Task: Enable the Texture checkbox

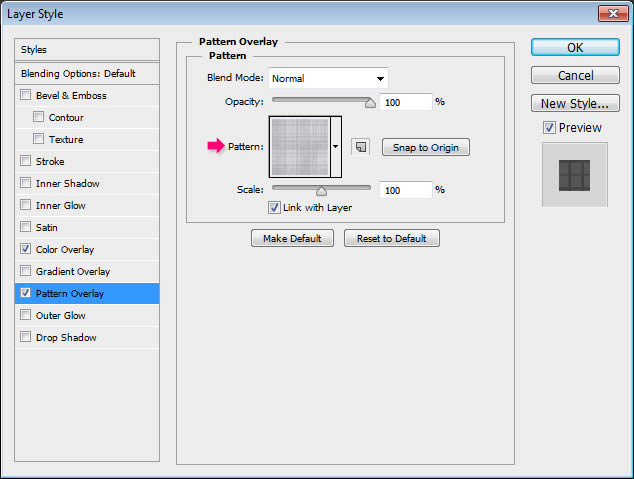Action: point(38,139)
